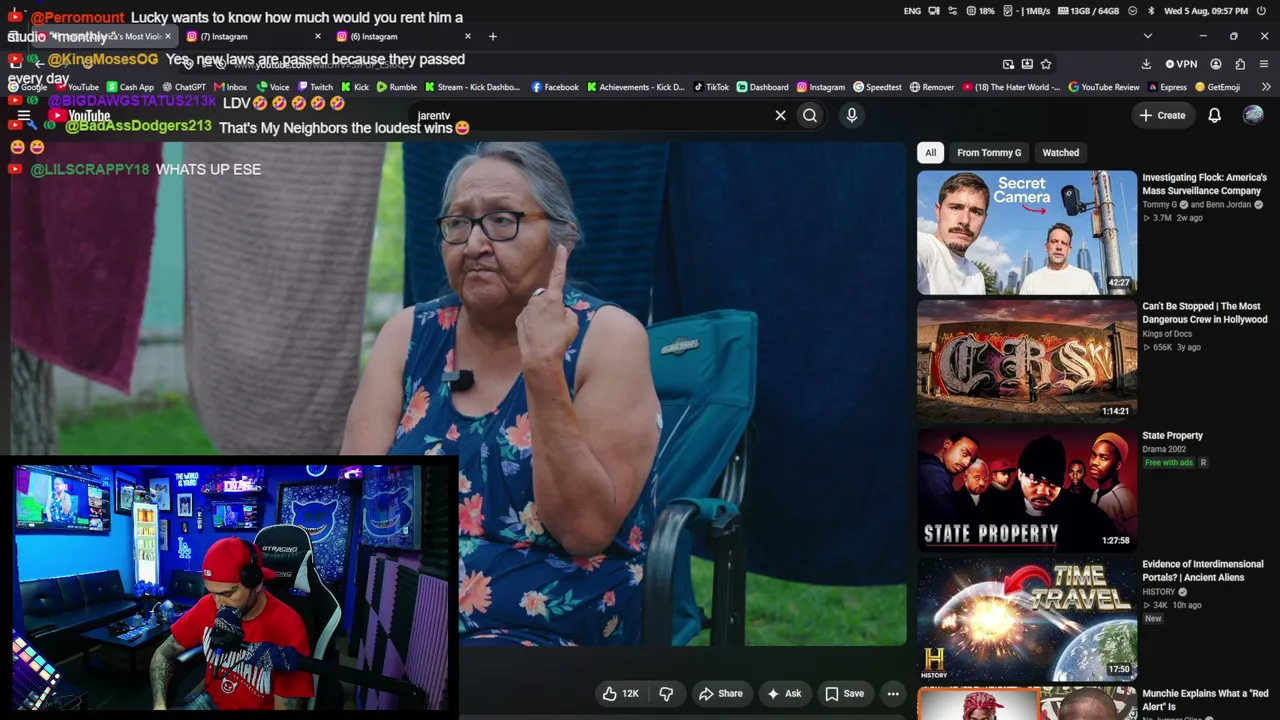
Task: Click Investigating Flock video title
Action: pyautogui.click(x=1204, y=184)
